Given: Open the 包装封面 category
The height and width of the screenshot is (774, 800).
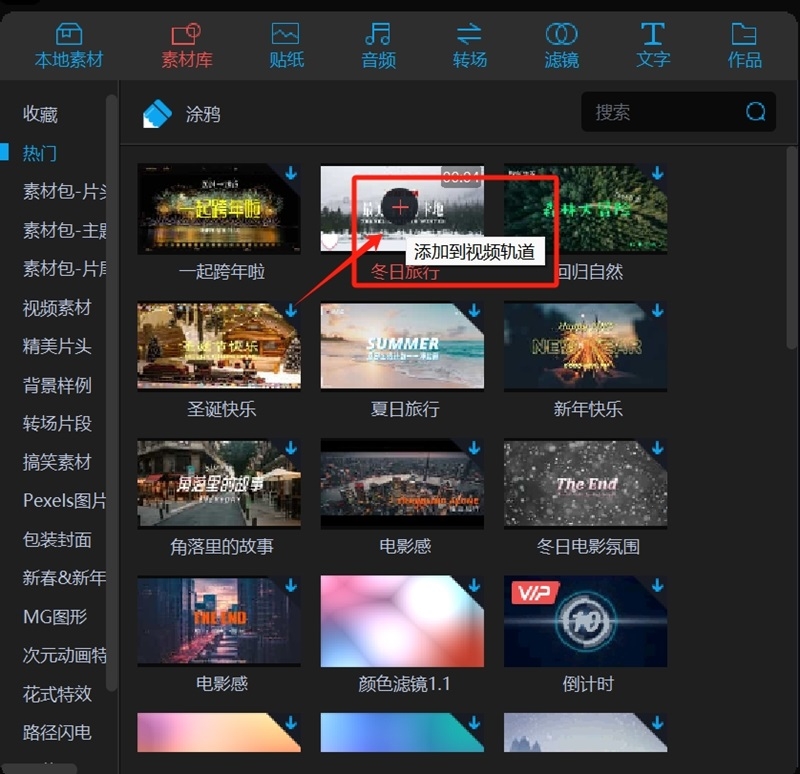Looking at the screenshot, I should click(x=57, y=539).
